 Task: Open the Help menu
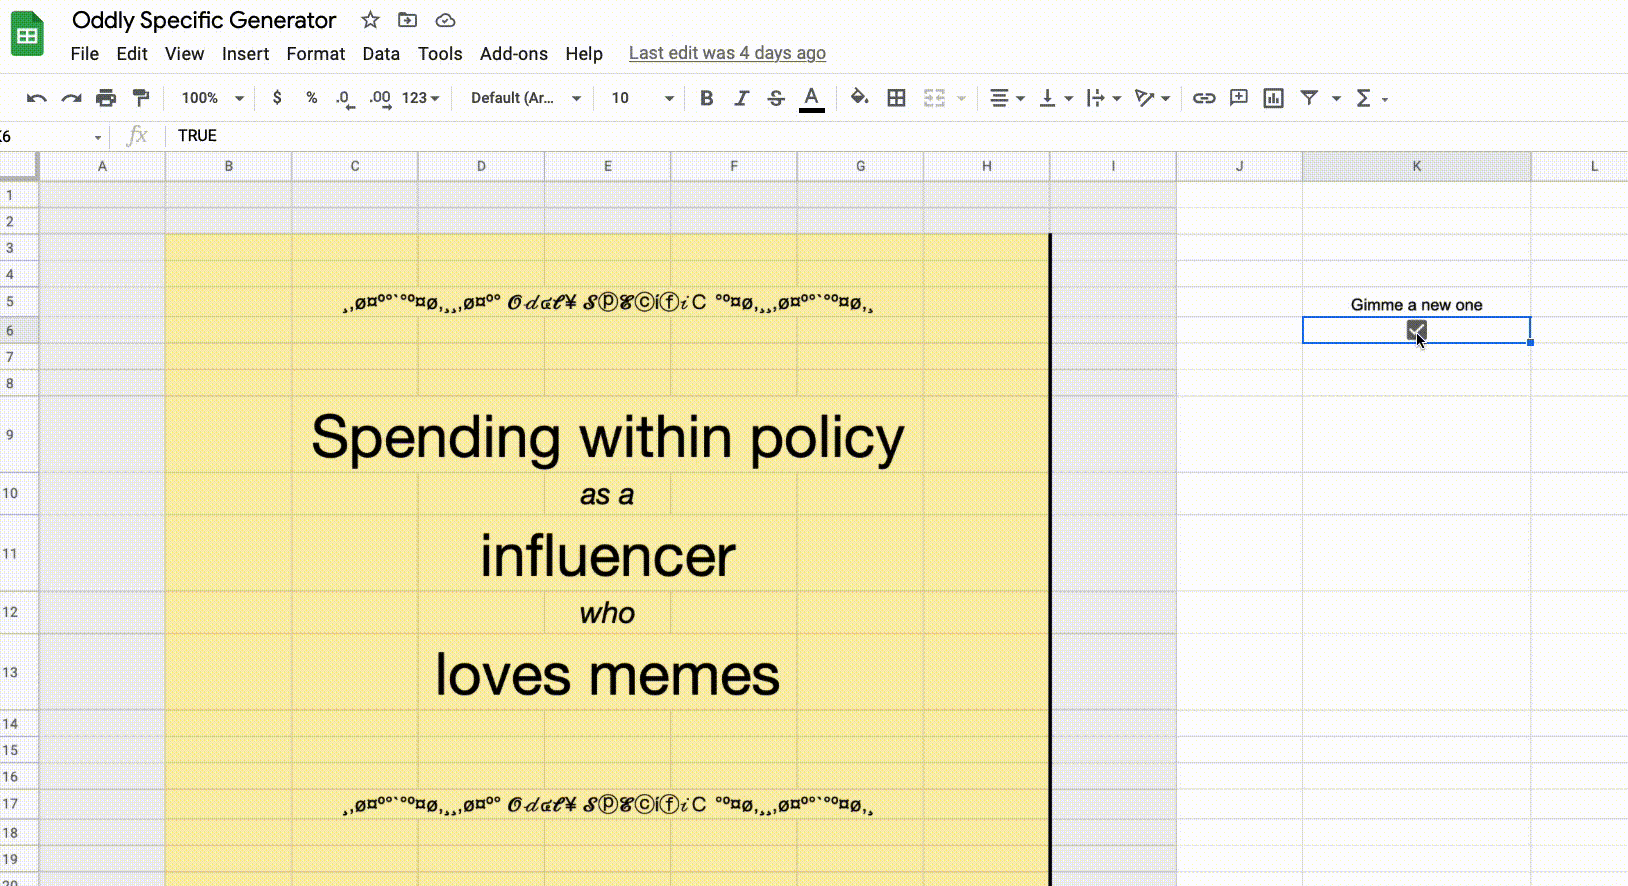584,54
